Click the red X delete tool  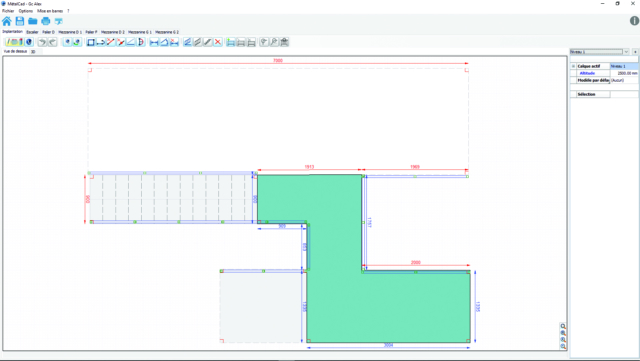click(x=218, y=42)
